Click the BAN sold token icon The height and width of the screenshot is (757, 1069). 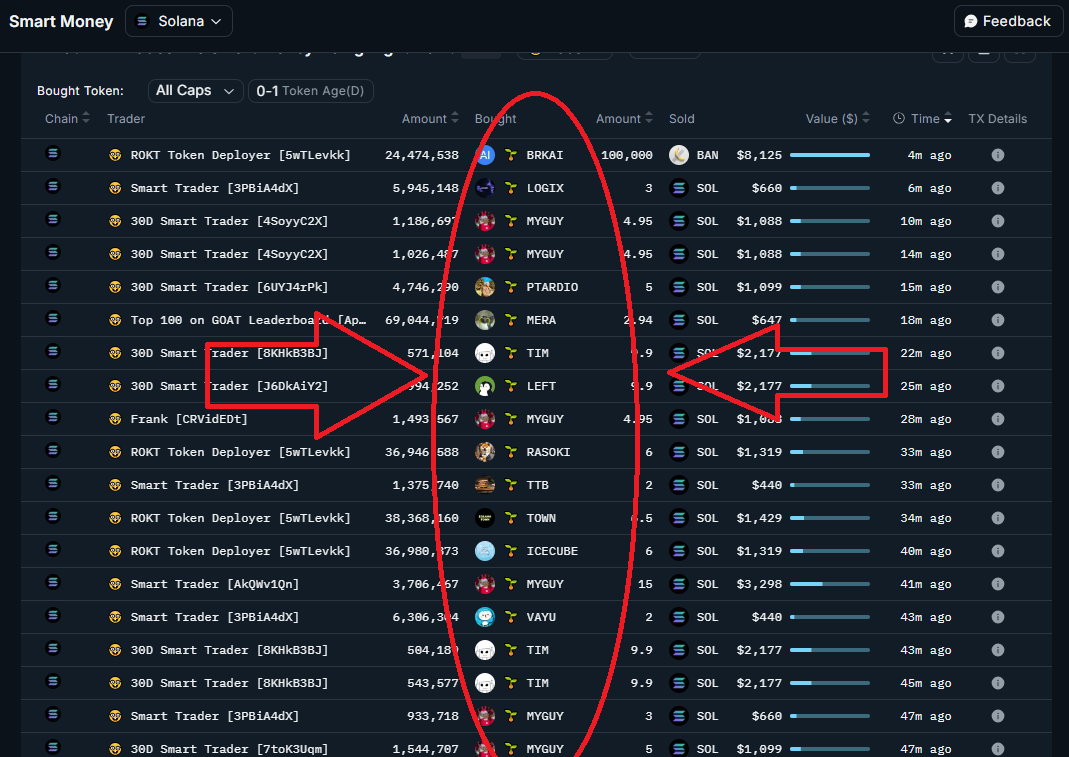[x=679, y=155]
